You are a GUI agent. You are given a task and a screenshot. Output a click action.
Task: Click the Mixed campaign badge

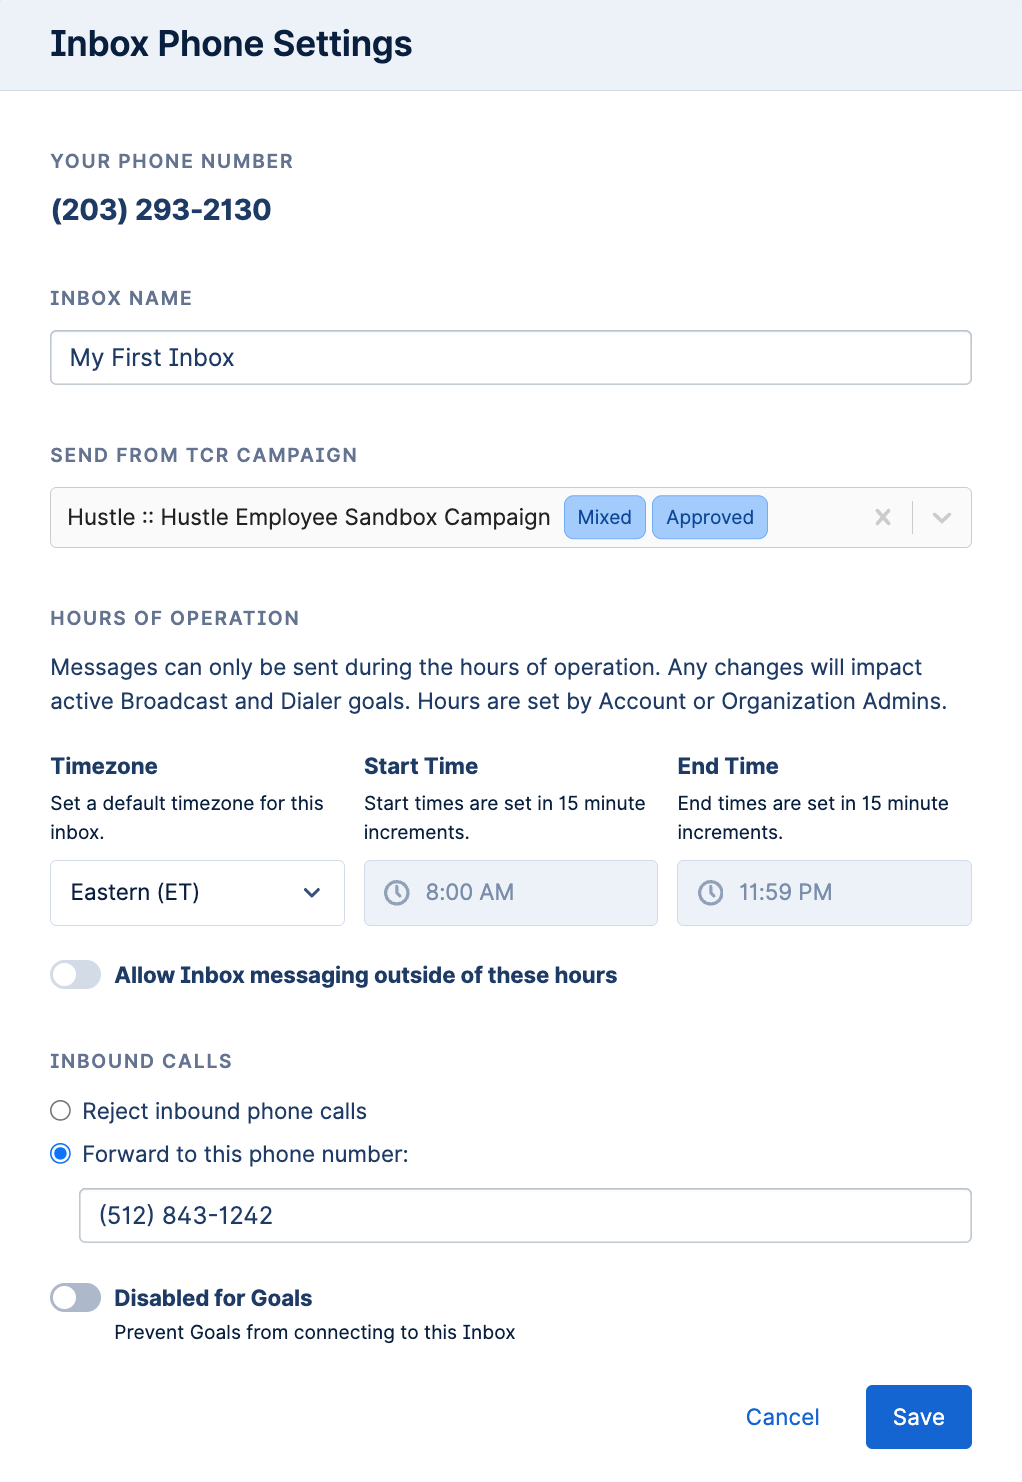pos(605,517)
